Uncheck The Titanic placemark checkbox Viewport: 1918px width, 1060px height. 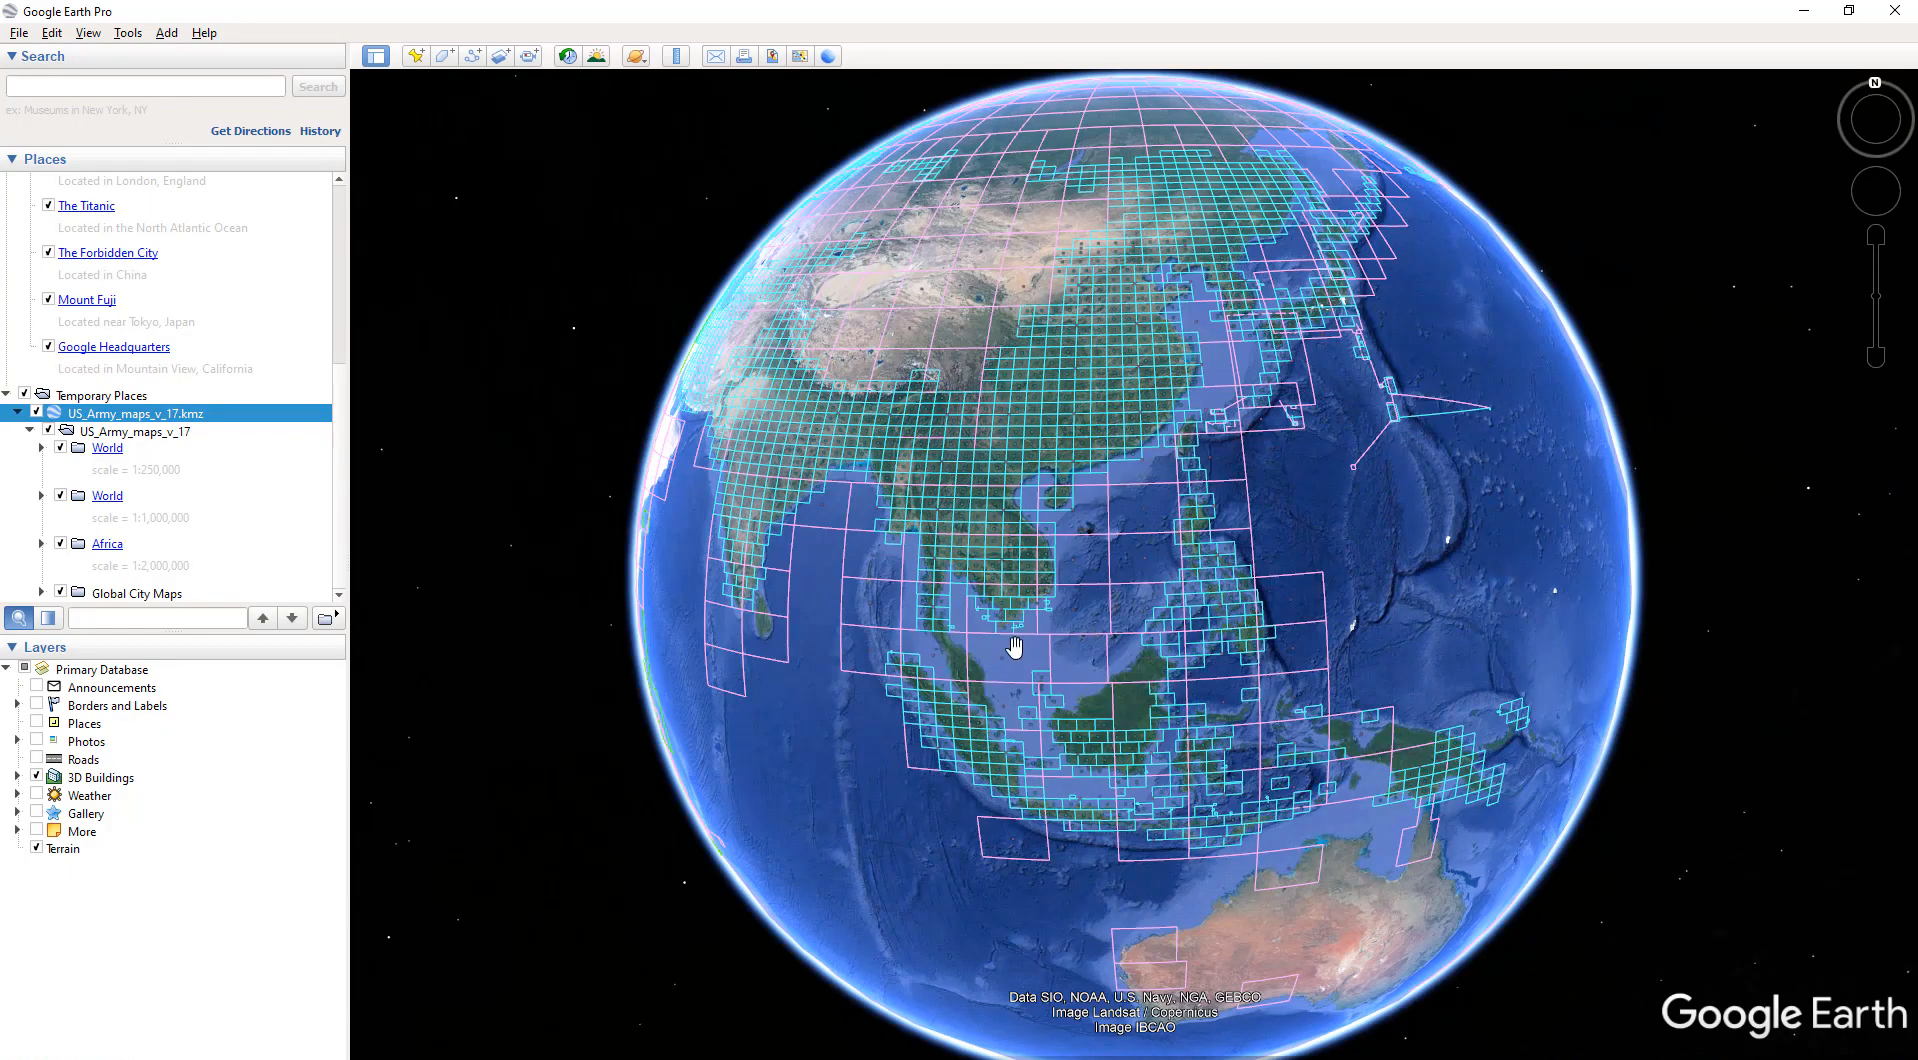coord(48,205)
